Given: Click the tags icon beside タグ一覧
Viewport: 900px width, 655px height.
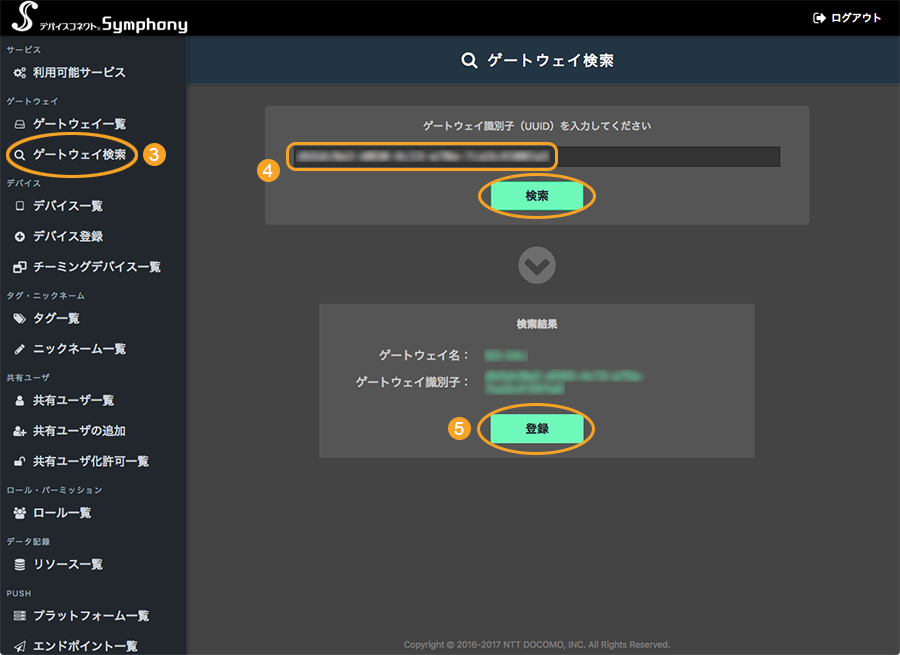Looking at the screenshot, I should pos(20,319).
